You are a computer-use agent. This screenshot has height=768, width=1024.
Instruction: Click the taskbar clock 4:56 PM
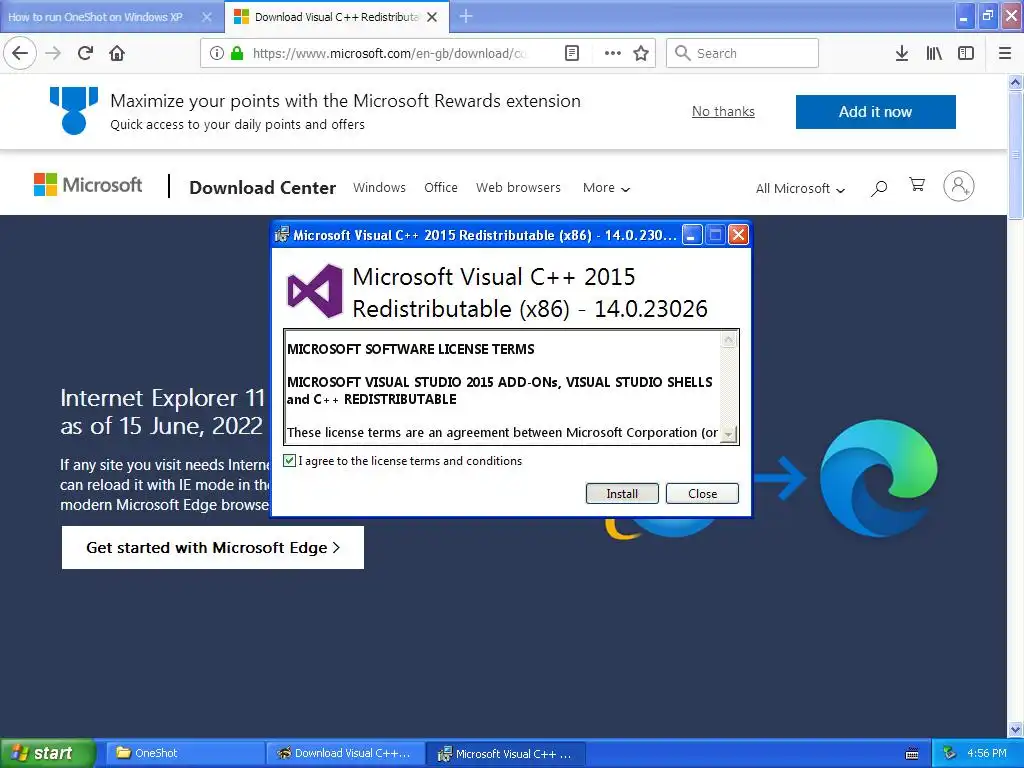[x=987, y=753]
